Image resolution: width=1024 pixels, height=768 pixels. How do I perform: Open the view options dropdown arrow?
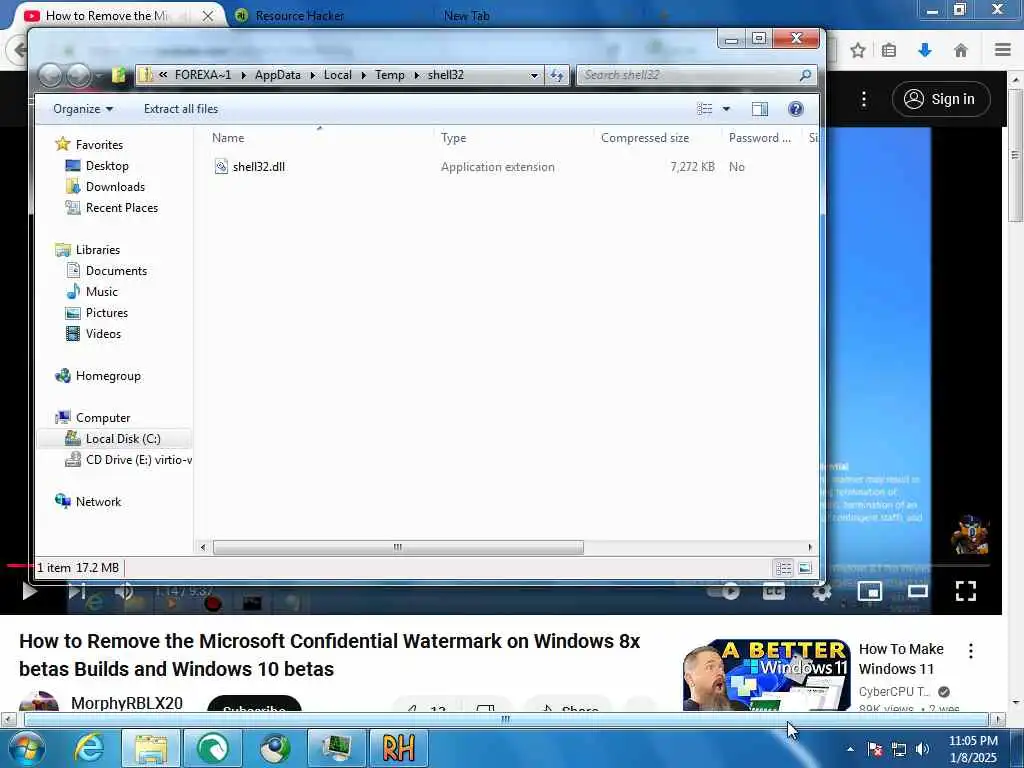(x=726, y=109)
